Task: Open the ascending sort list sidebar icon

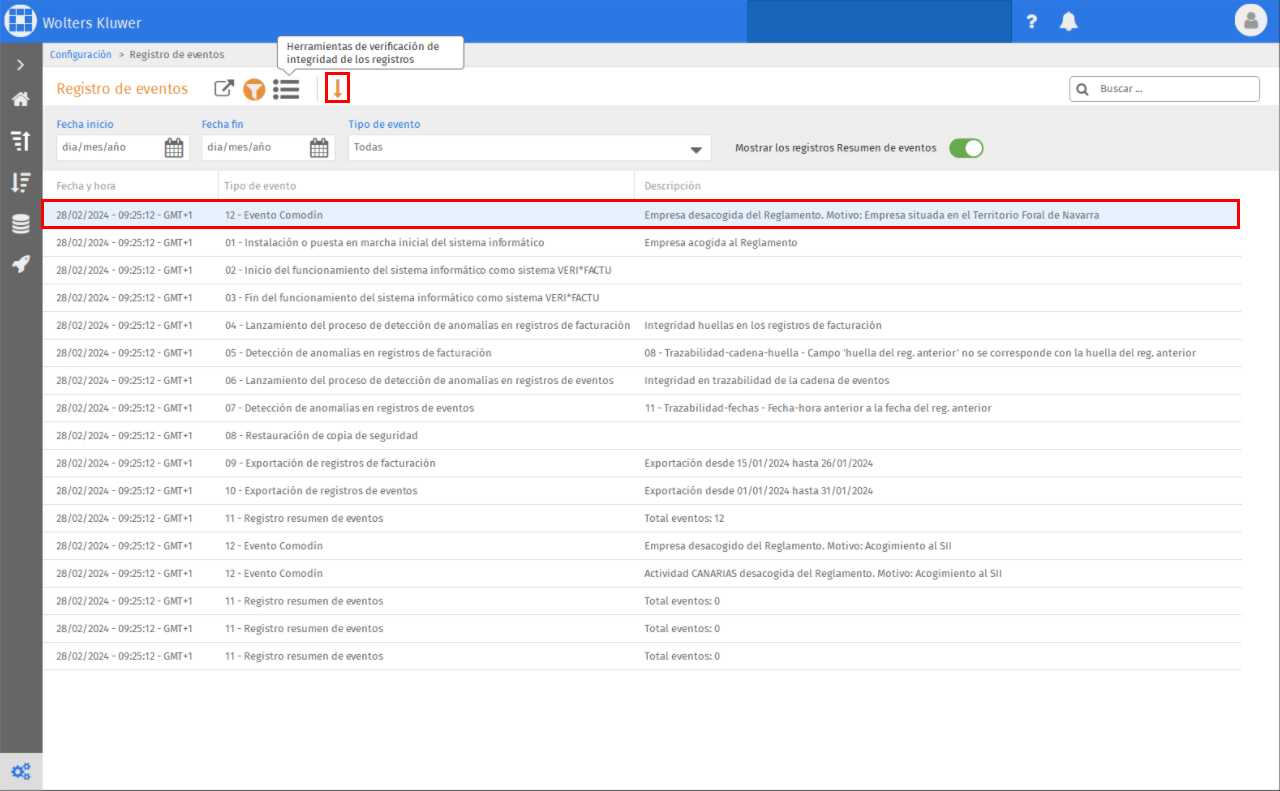Action: click(x=21, y=140)
